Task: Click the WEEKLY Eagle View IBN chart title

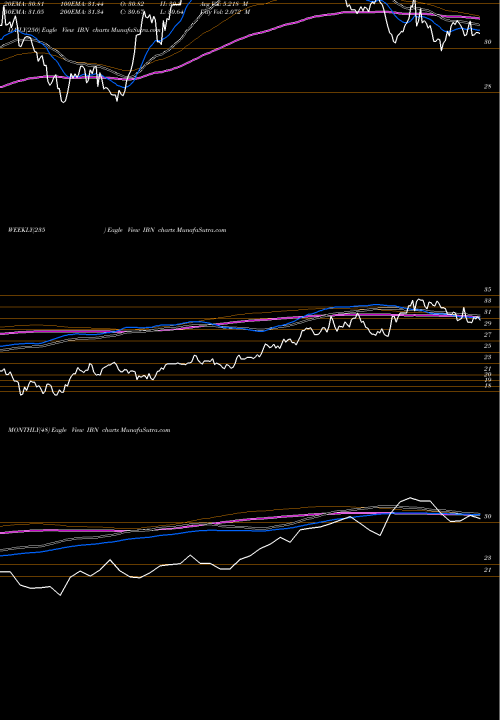Action: point(117,230)
